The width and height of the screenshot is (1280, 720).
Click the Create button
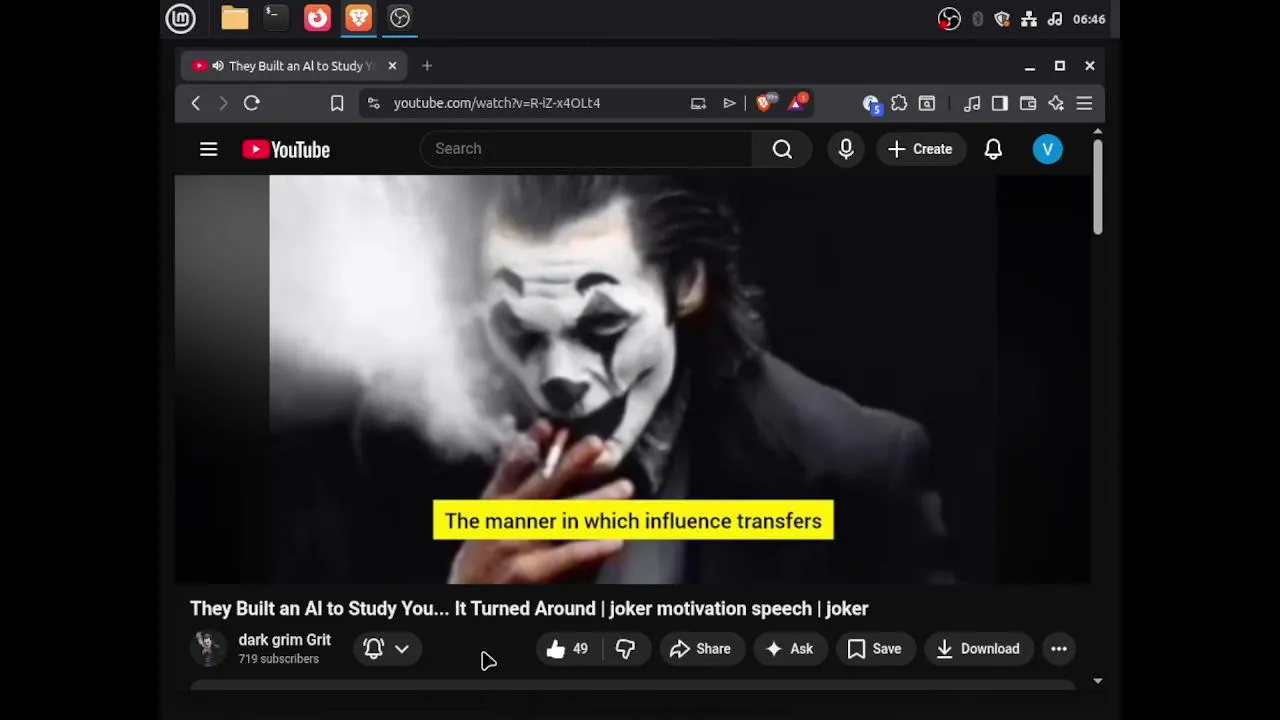[921, 149]
